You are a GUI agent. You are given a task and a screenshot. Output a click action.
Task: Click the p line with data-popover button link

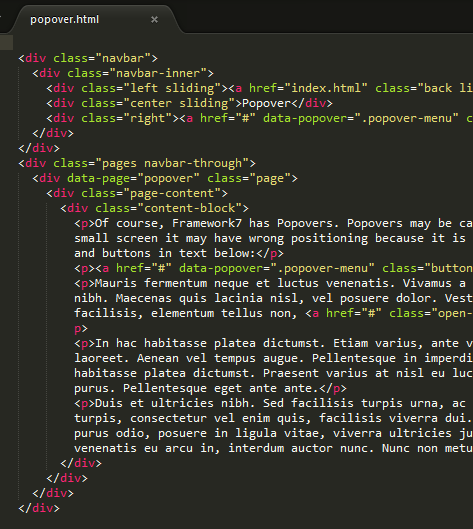pos(274,268)
